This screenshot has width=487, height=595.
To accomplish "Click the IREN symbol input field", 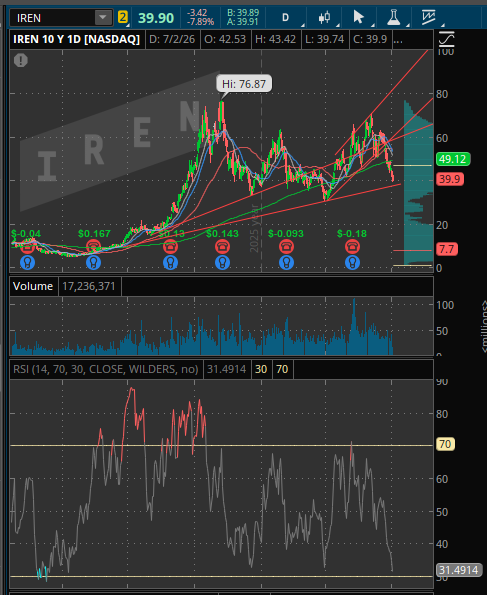I will tap(53, 18).
